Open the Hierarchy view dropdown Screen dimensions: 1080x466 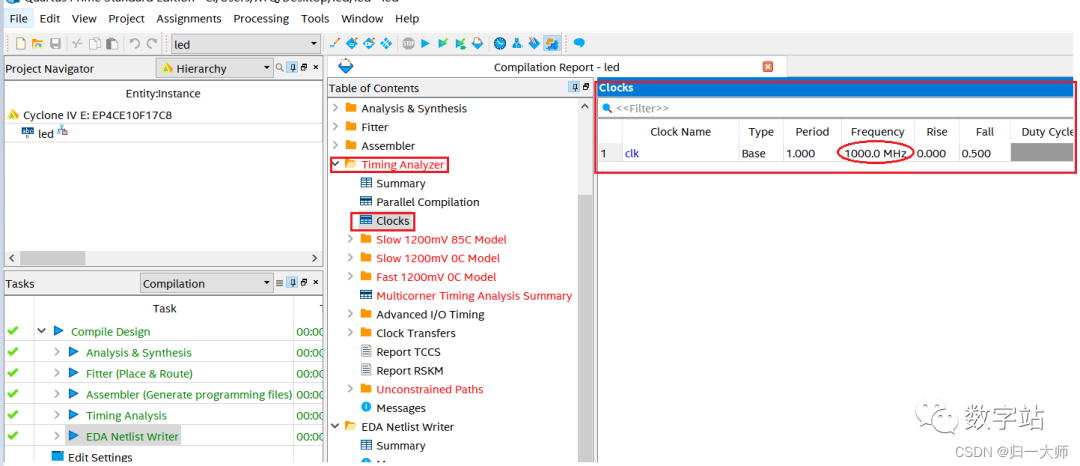[x=215, y=68]
